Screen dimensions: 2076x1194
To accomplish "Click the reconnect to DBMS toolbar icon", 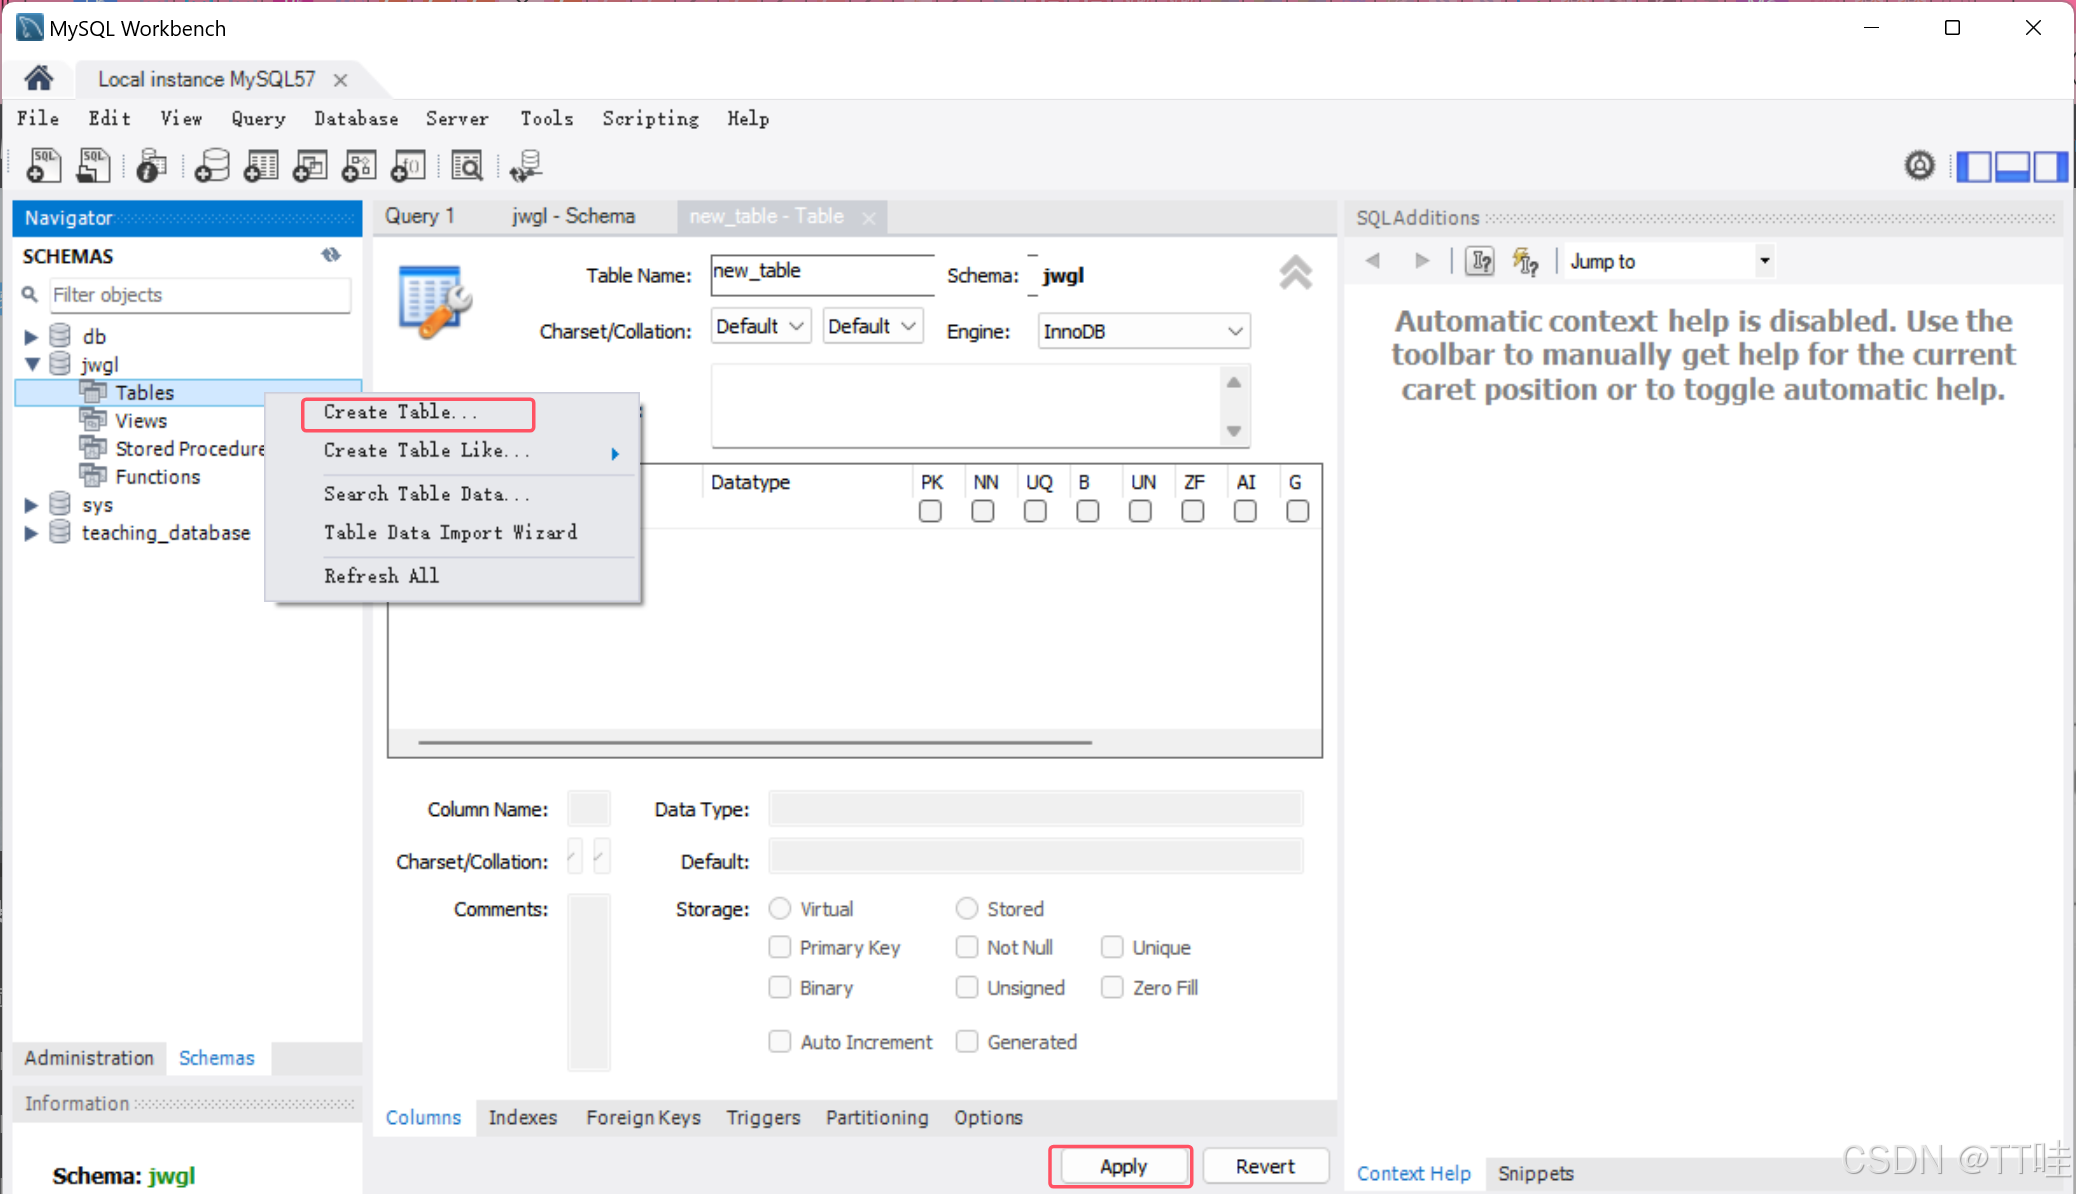I will coord(525,165).
